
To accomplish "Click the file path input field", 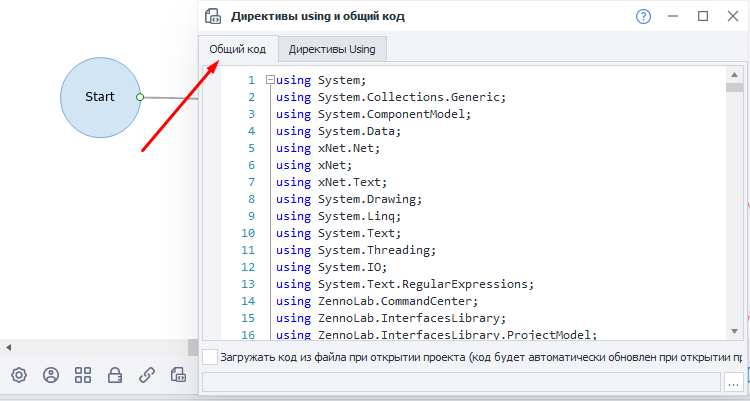I will [x=460, y=382].
